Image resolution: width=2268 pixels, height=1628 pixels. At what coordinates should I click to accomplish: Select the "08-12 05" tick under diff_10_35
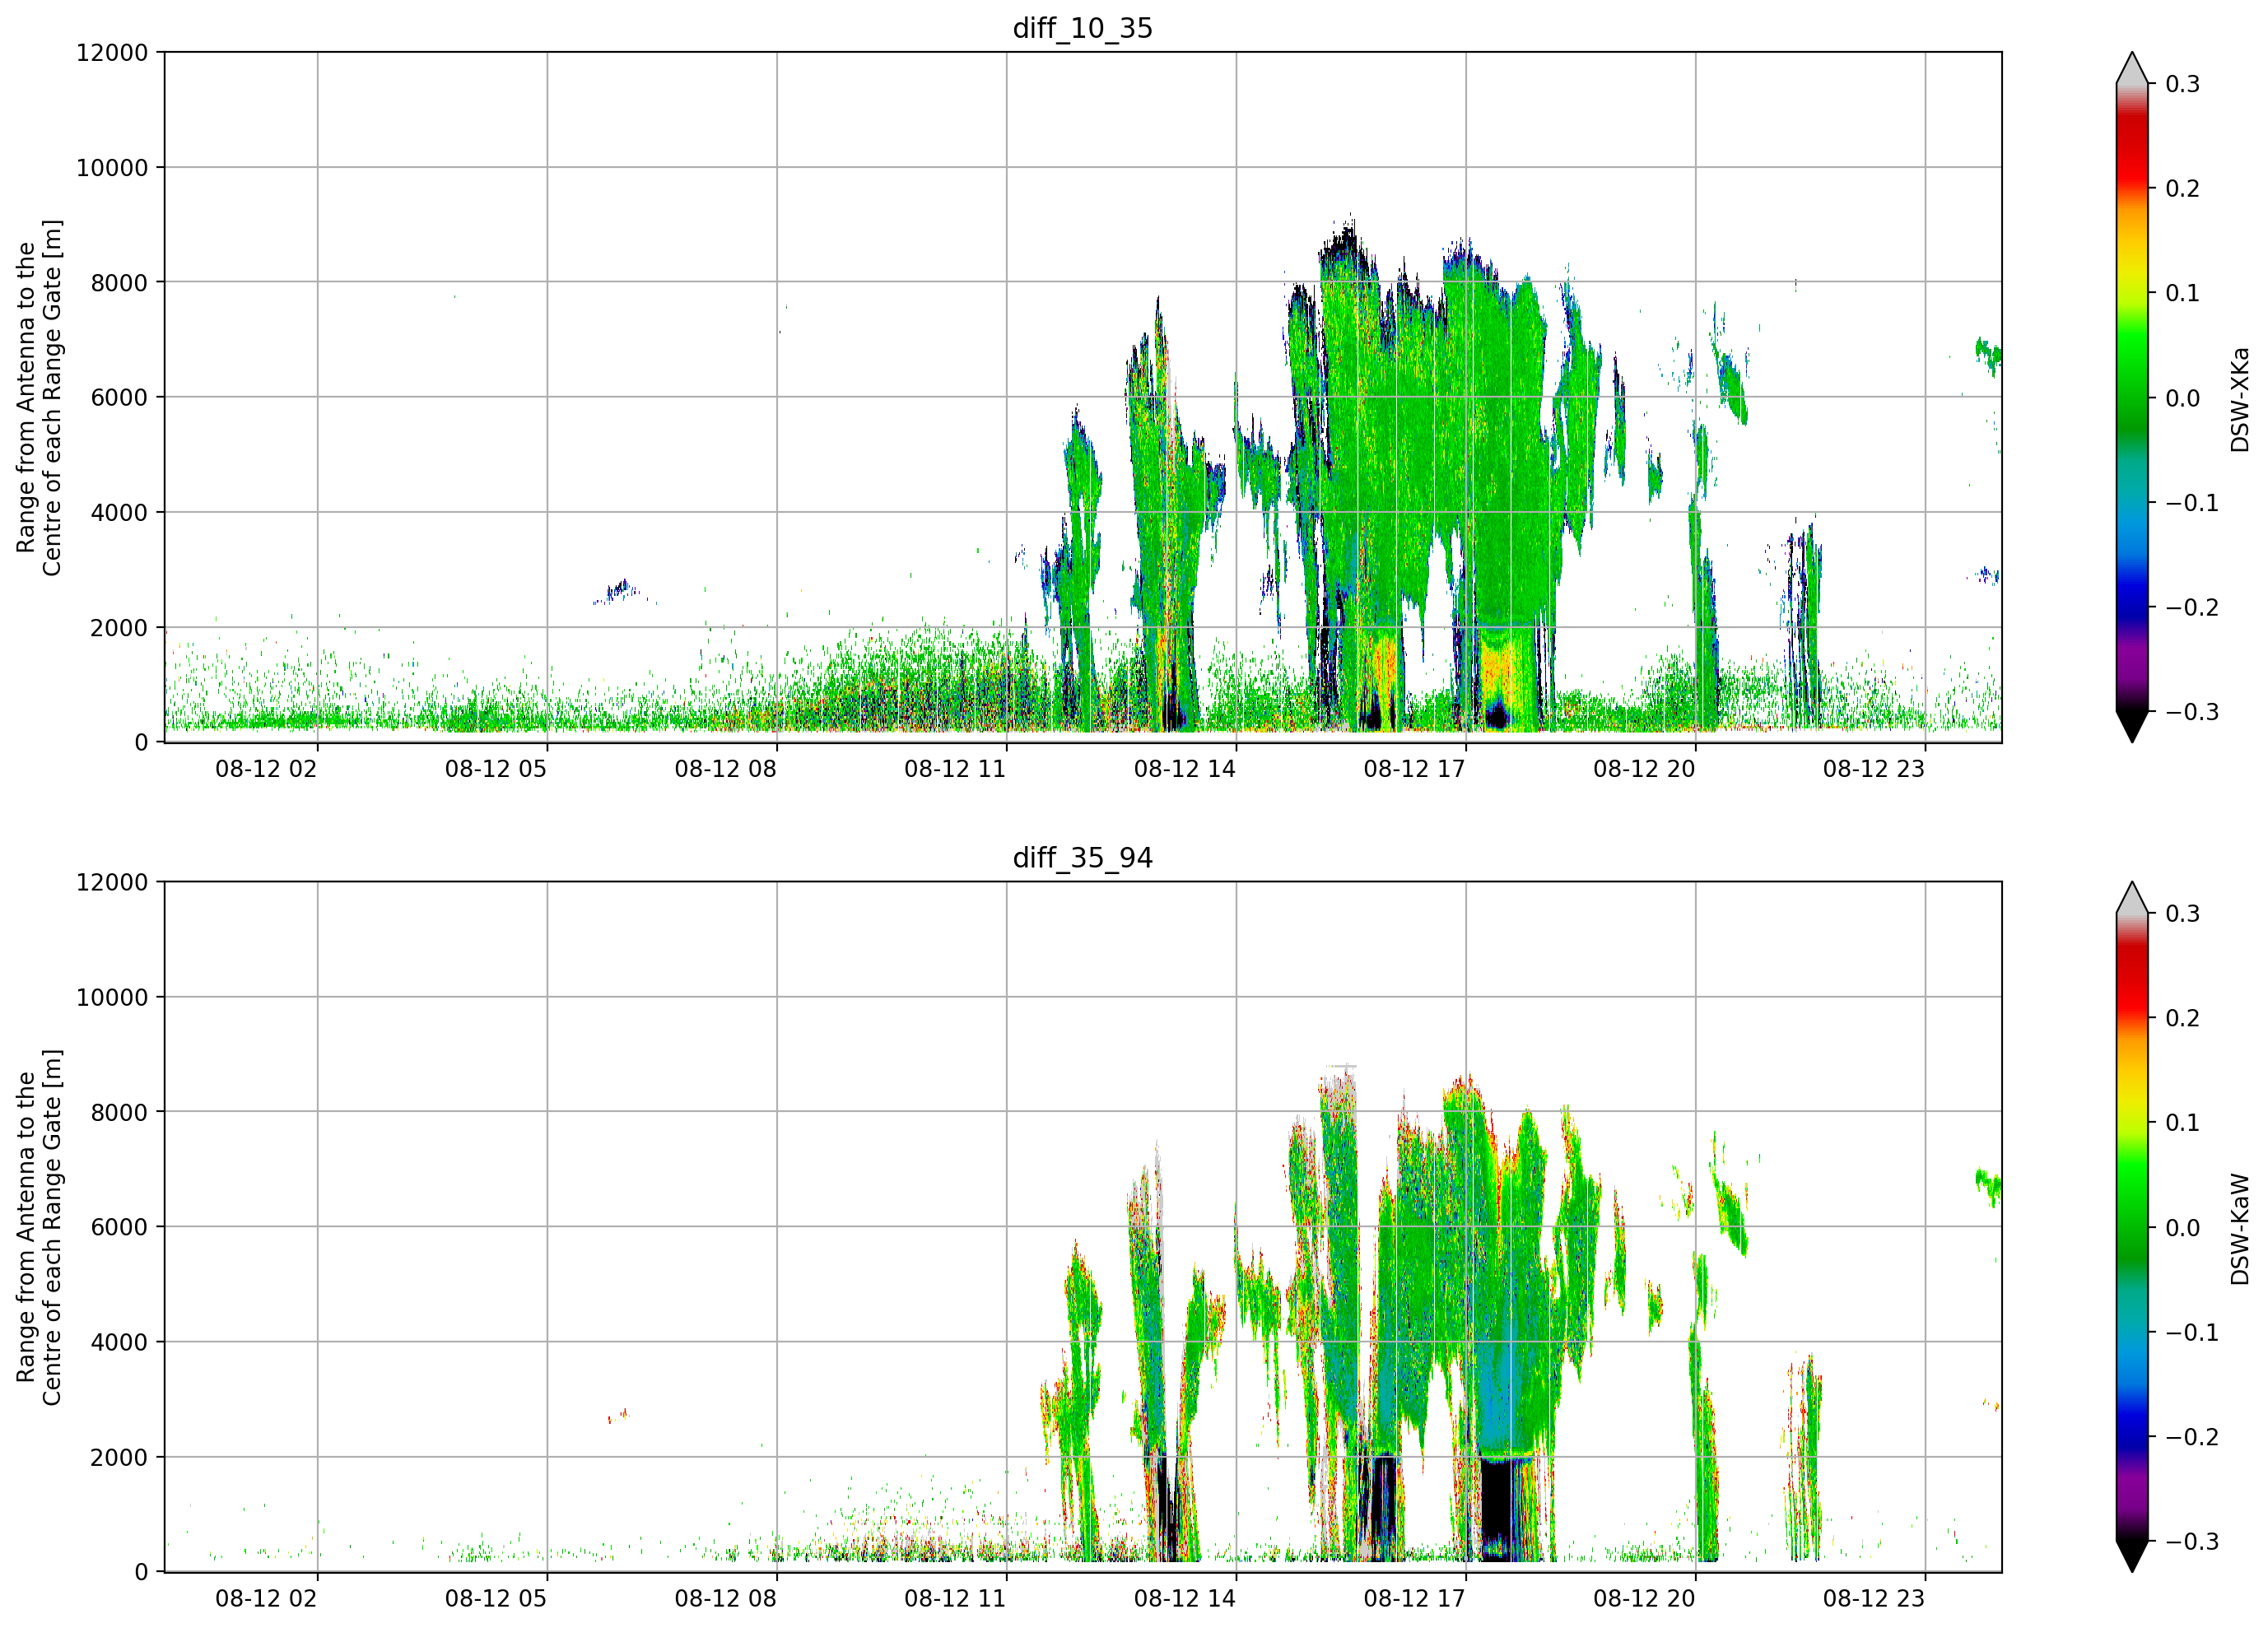point(496,769)
